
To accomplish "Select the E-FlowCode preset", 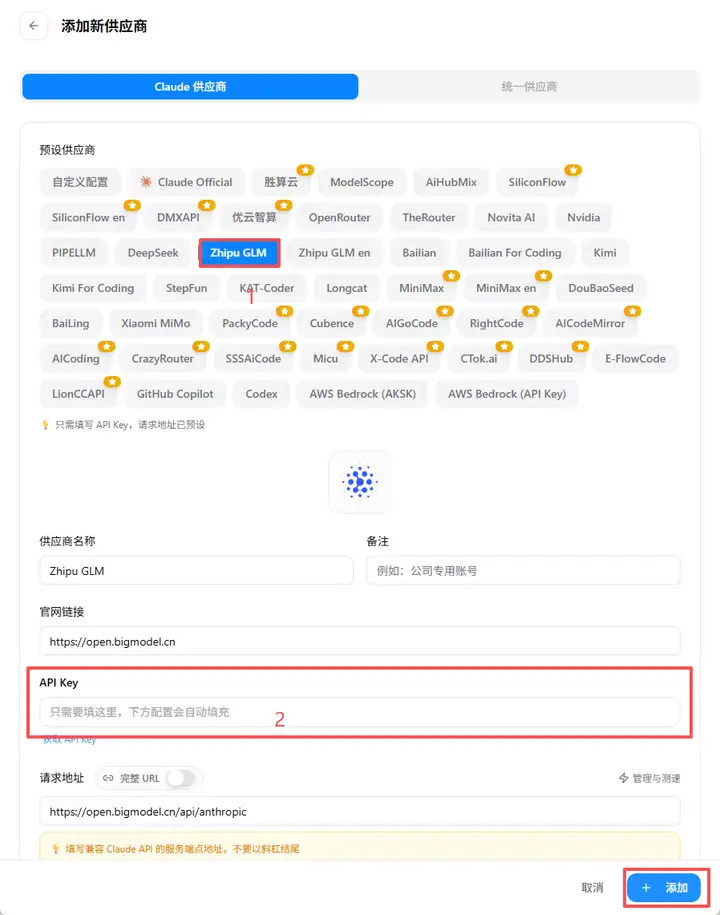I will click(x=635, y=359).
